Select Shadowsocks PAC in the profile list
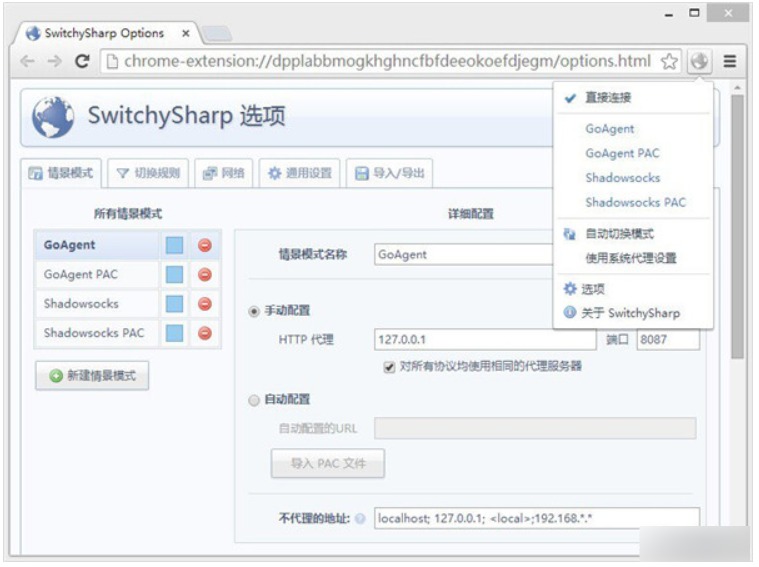Viewport: 759px width, 567px height. (x=96, y=333)
